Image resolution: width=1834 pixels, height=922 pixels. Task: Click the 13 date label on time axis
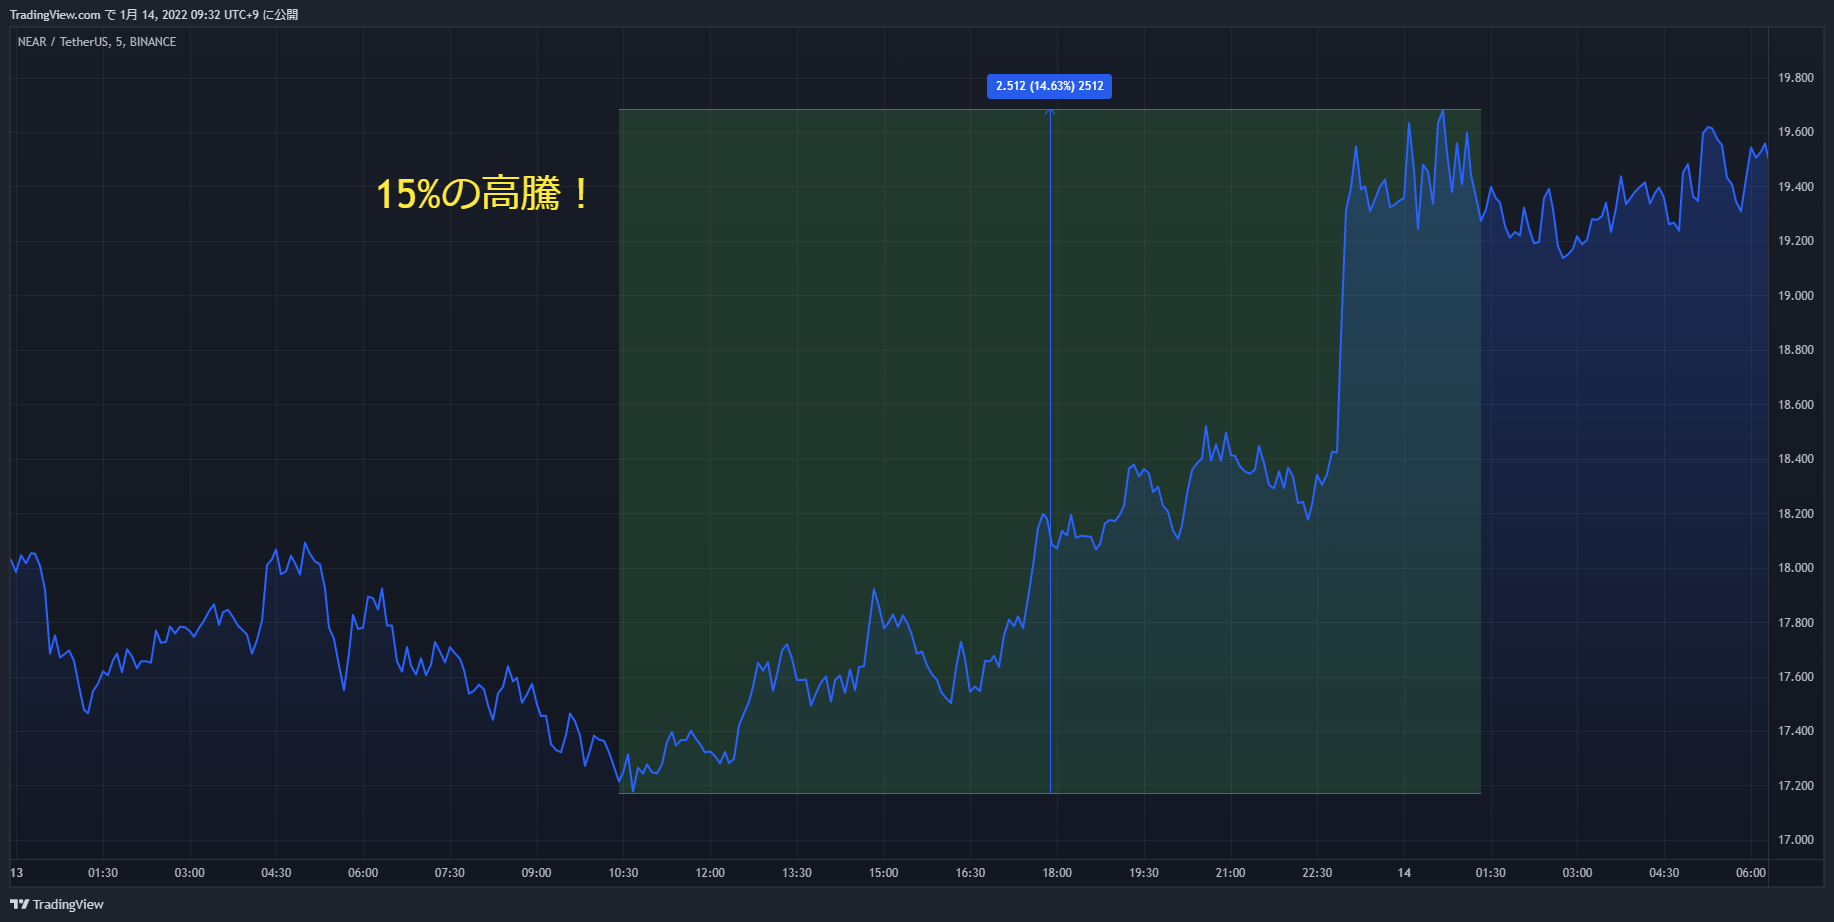point(17,873)
